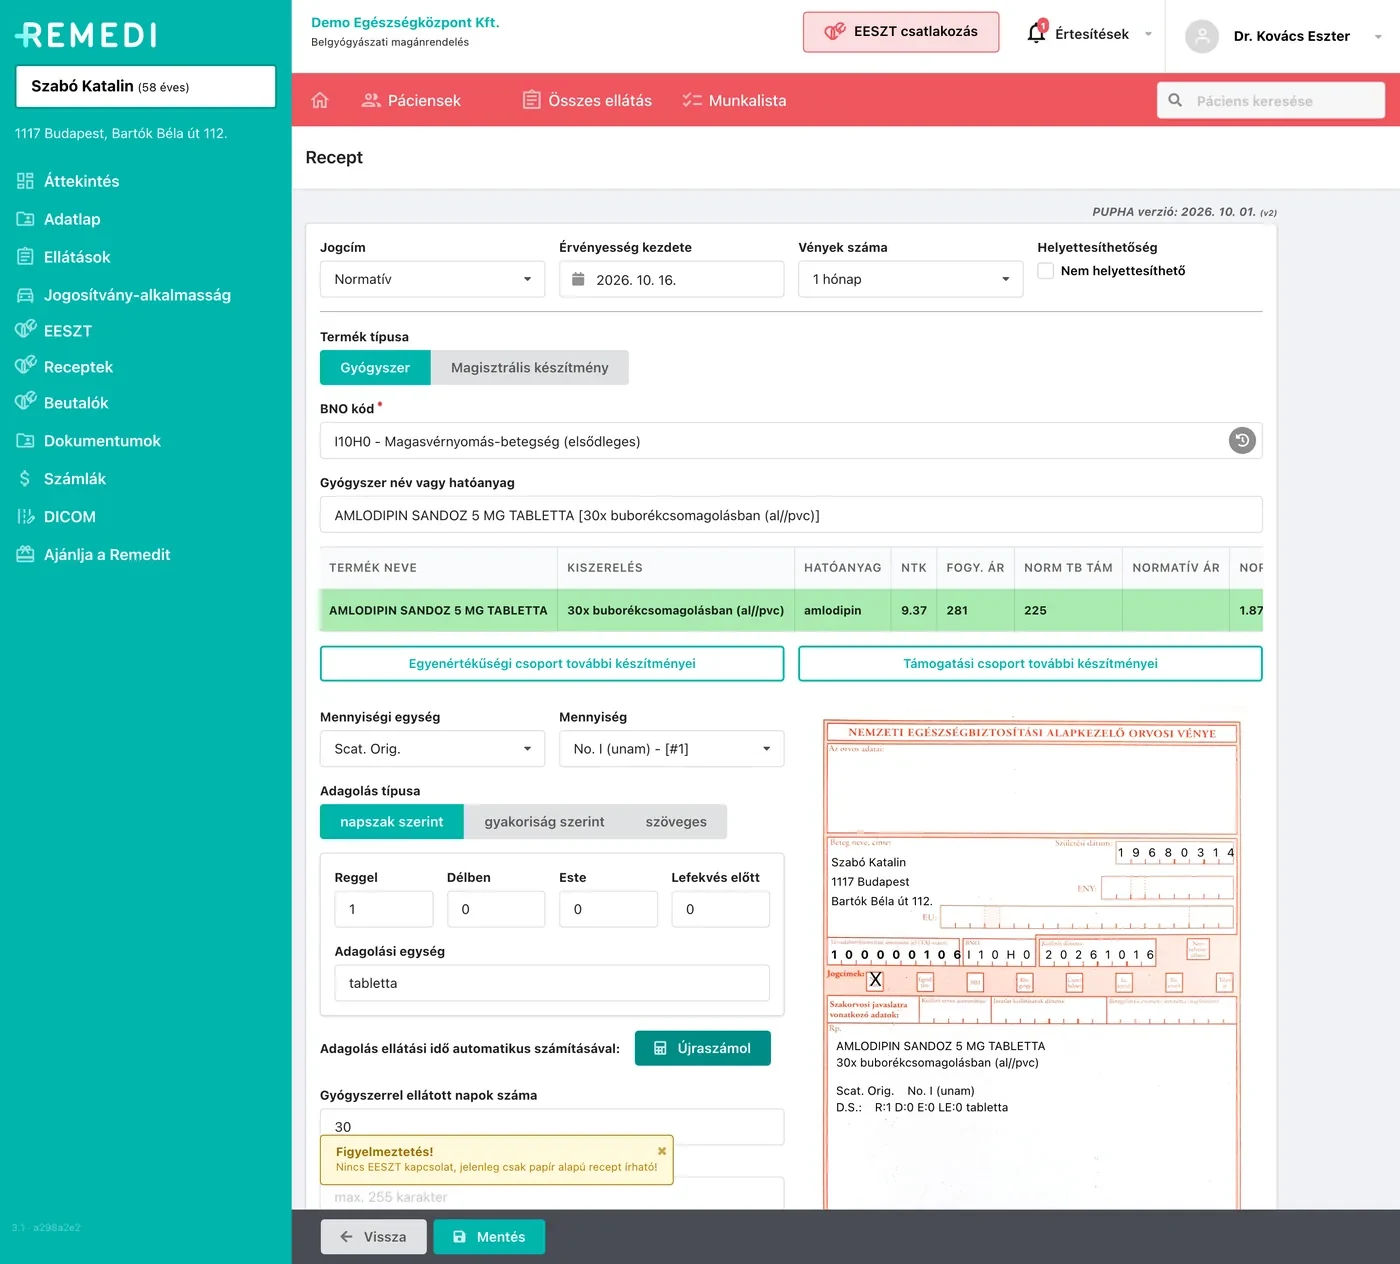Image resolution: width=1400 pixels, height=1264 pixels.
Task: Open the Vények száma dropdown
Action: (910, 279)
